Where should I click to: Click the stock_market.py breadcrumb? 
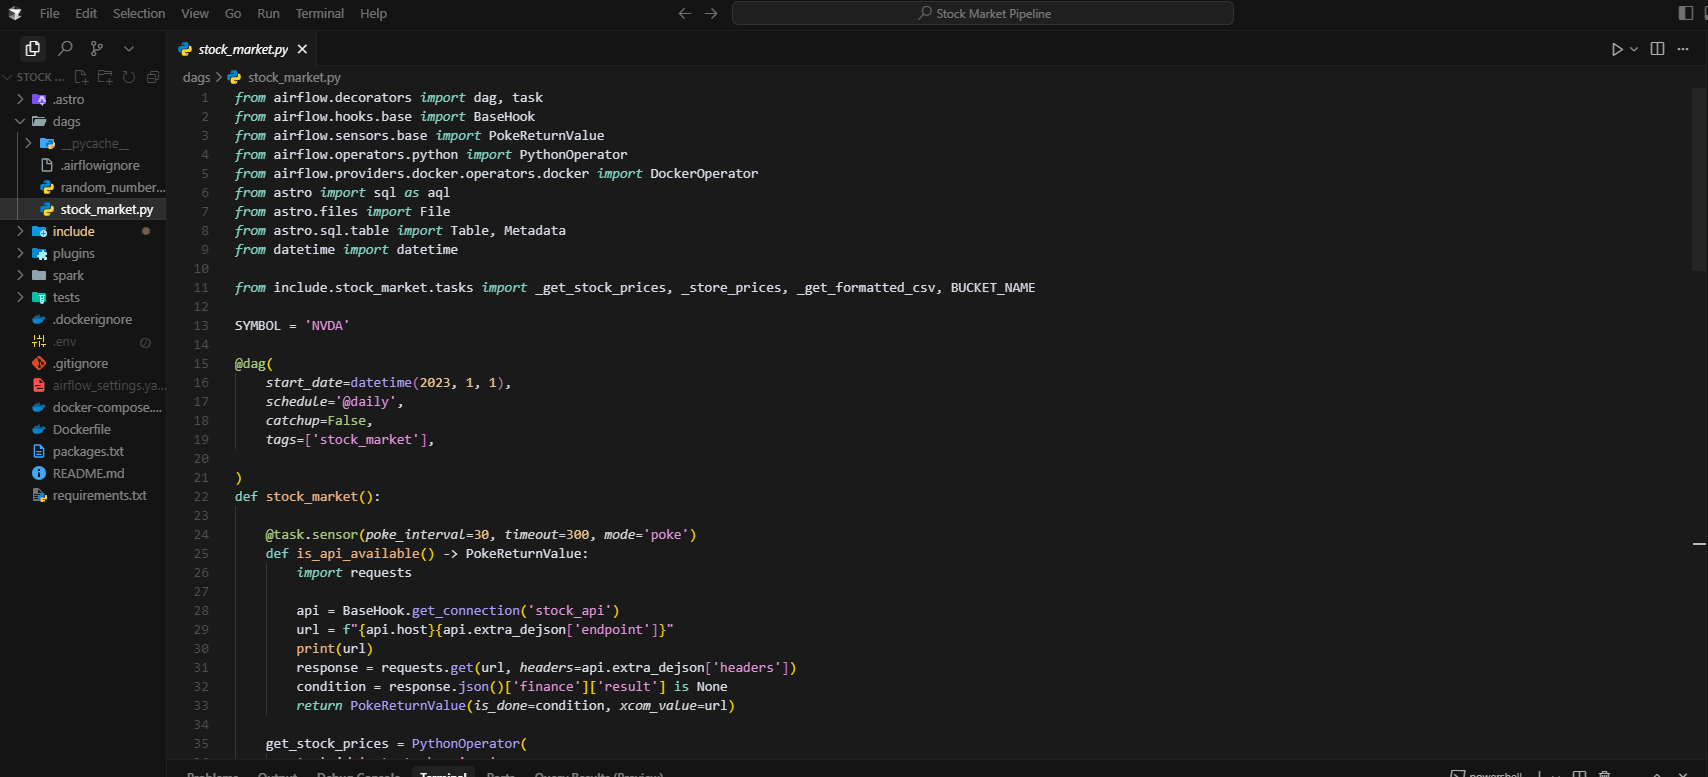[294, 77]
